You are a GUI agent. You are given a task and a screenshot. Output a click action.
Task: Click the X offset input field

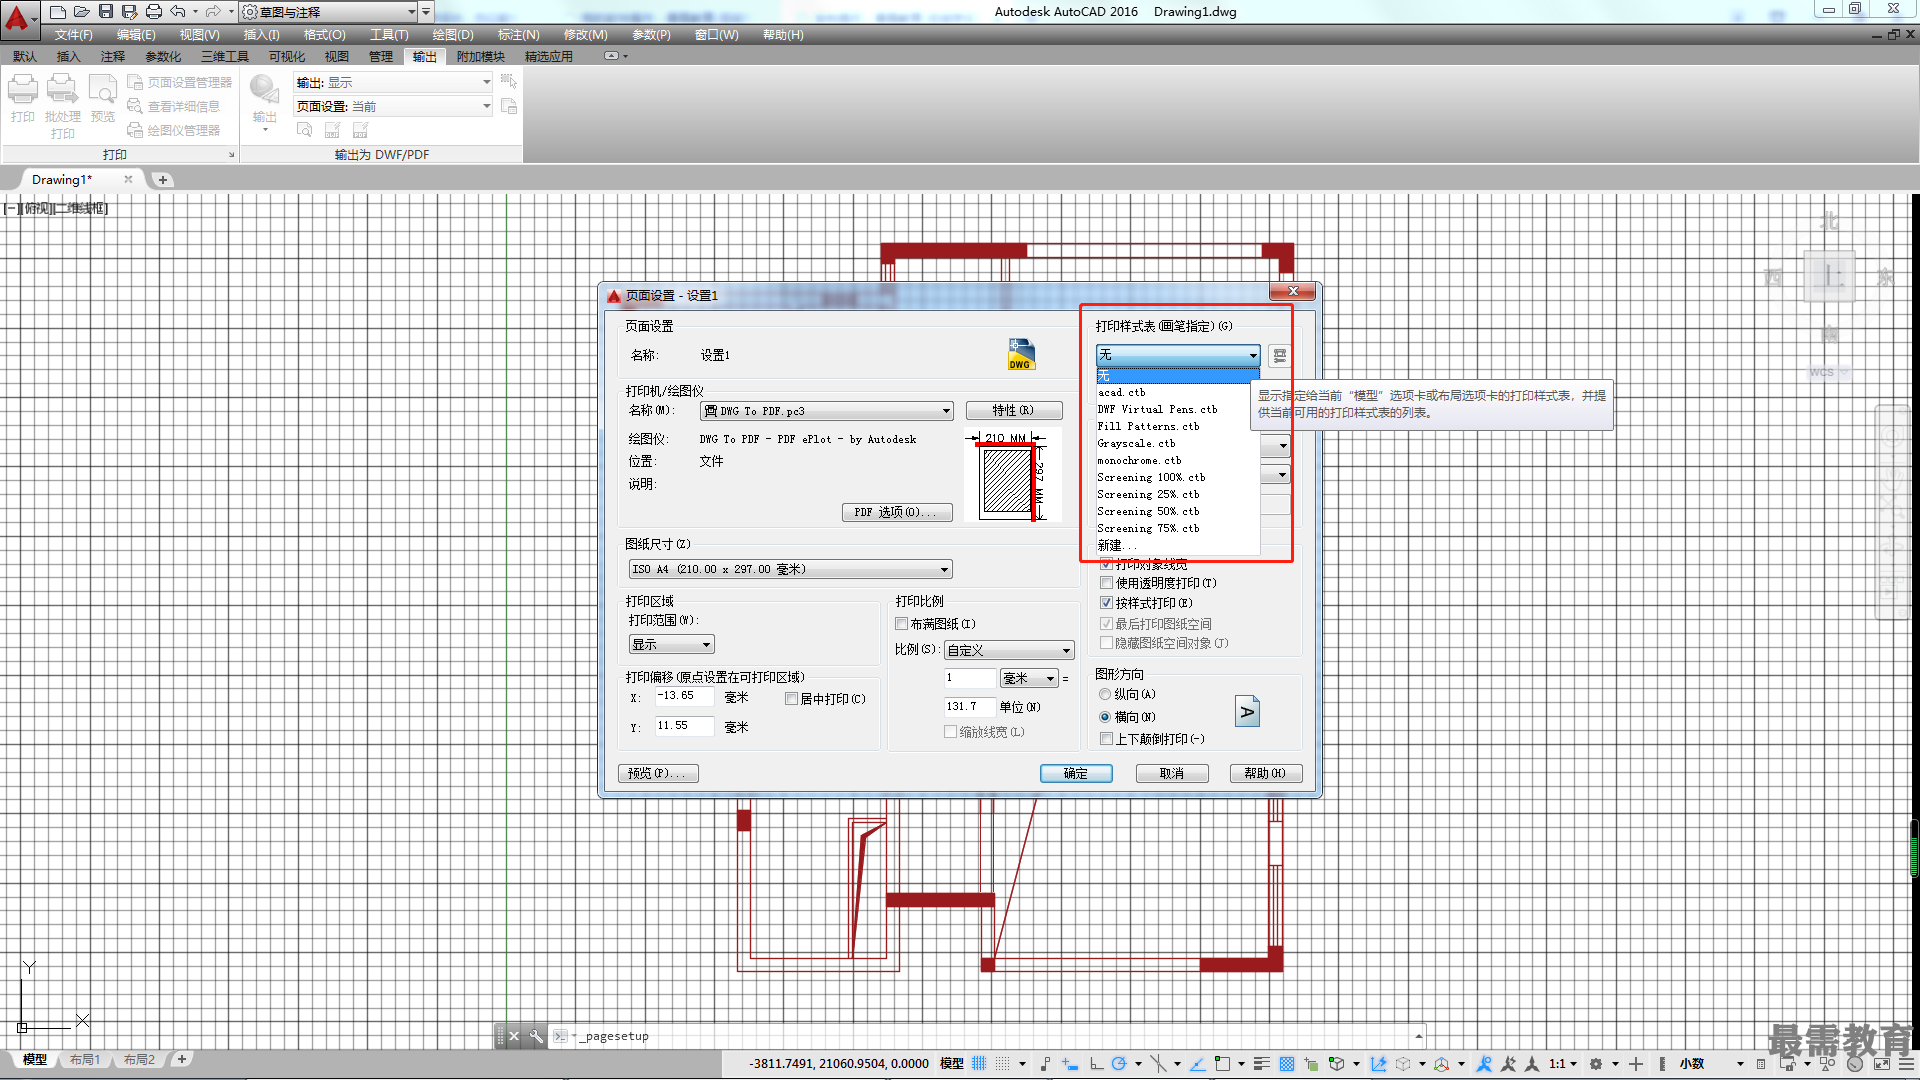684,696
